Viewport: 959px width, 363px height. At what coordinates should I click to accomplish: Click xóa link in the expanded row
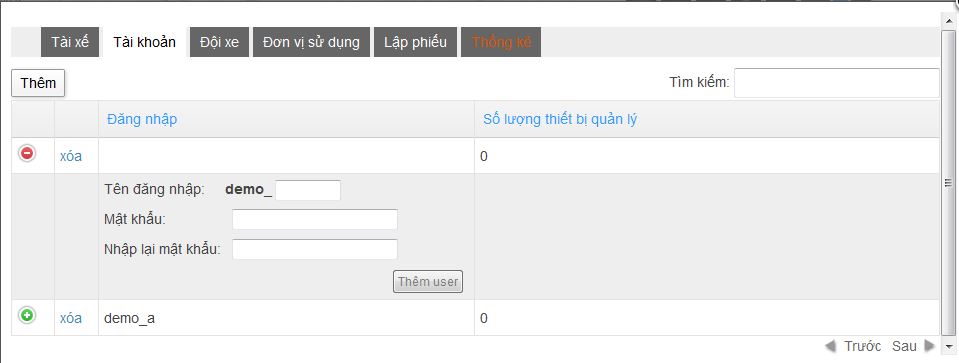[71, 156]
